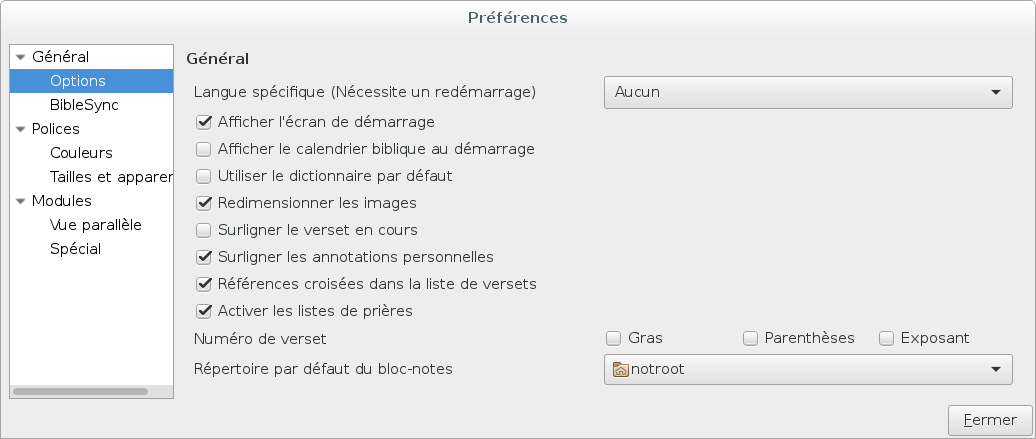The image size is (1036, 439).
Task: Check the Gras verse number option
Action: pyautogui.click(x=613, y=339)
